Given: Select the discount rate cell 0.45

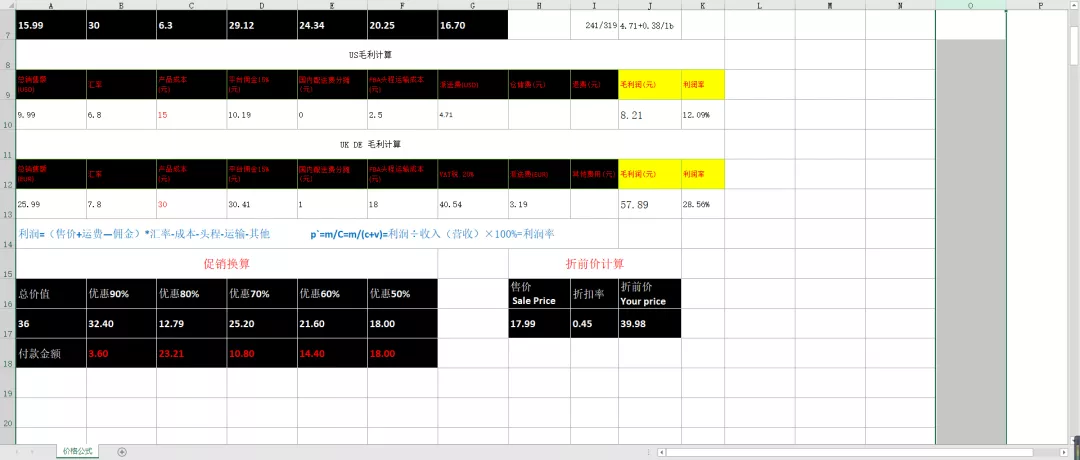Looking at the screenshot, I should 594,324.
